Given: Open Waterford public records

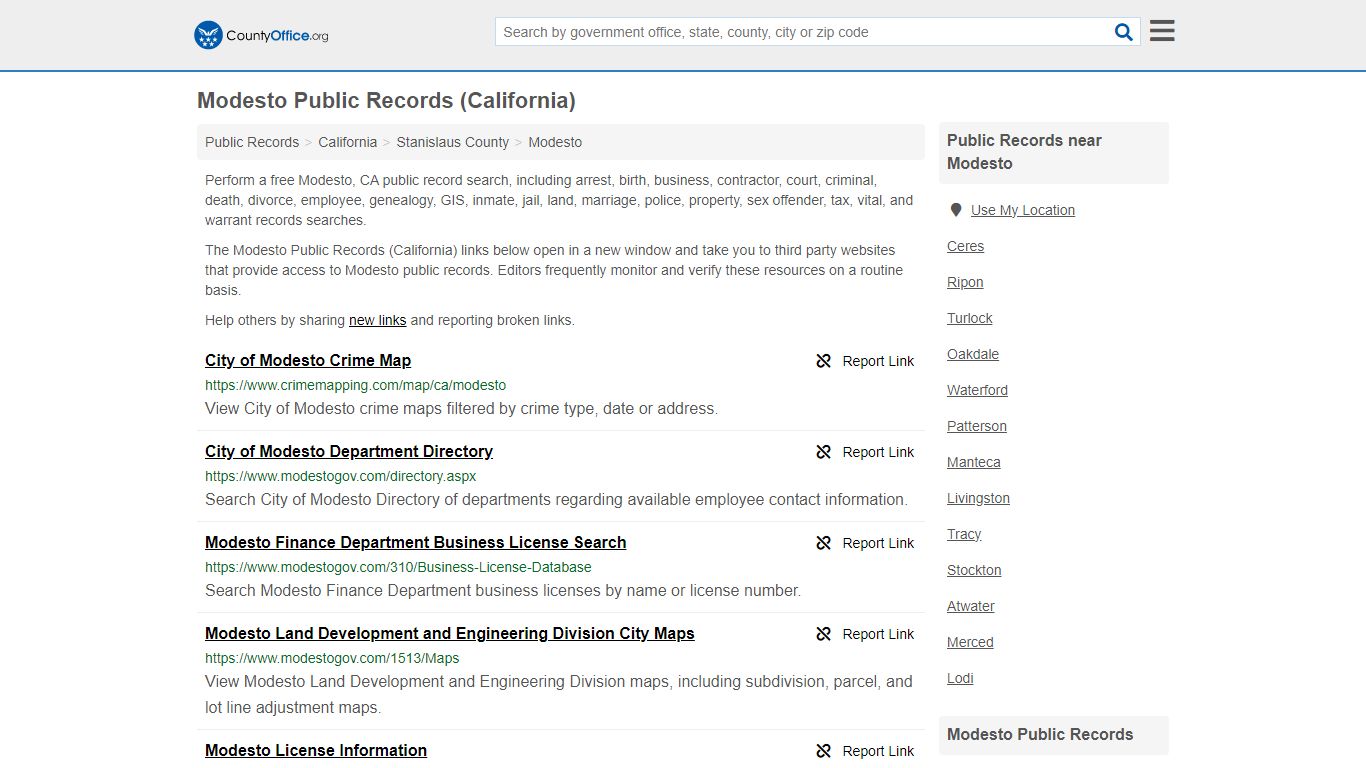Looking at the screenshot, I should pyautogui.click(x=977, y=390).
